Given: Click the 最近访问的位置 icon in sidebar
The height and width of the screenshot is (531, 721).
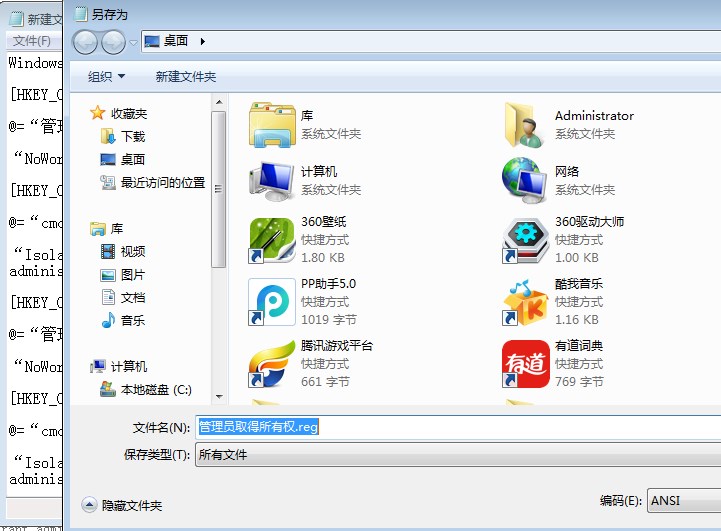Looking at the screenshot, I should point(108,183).
